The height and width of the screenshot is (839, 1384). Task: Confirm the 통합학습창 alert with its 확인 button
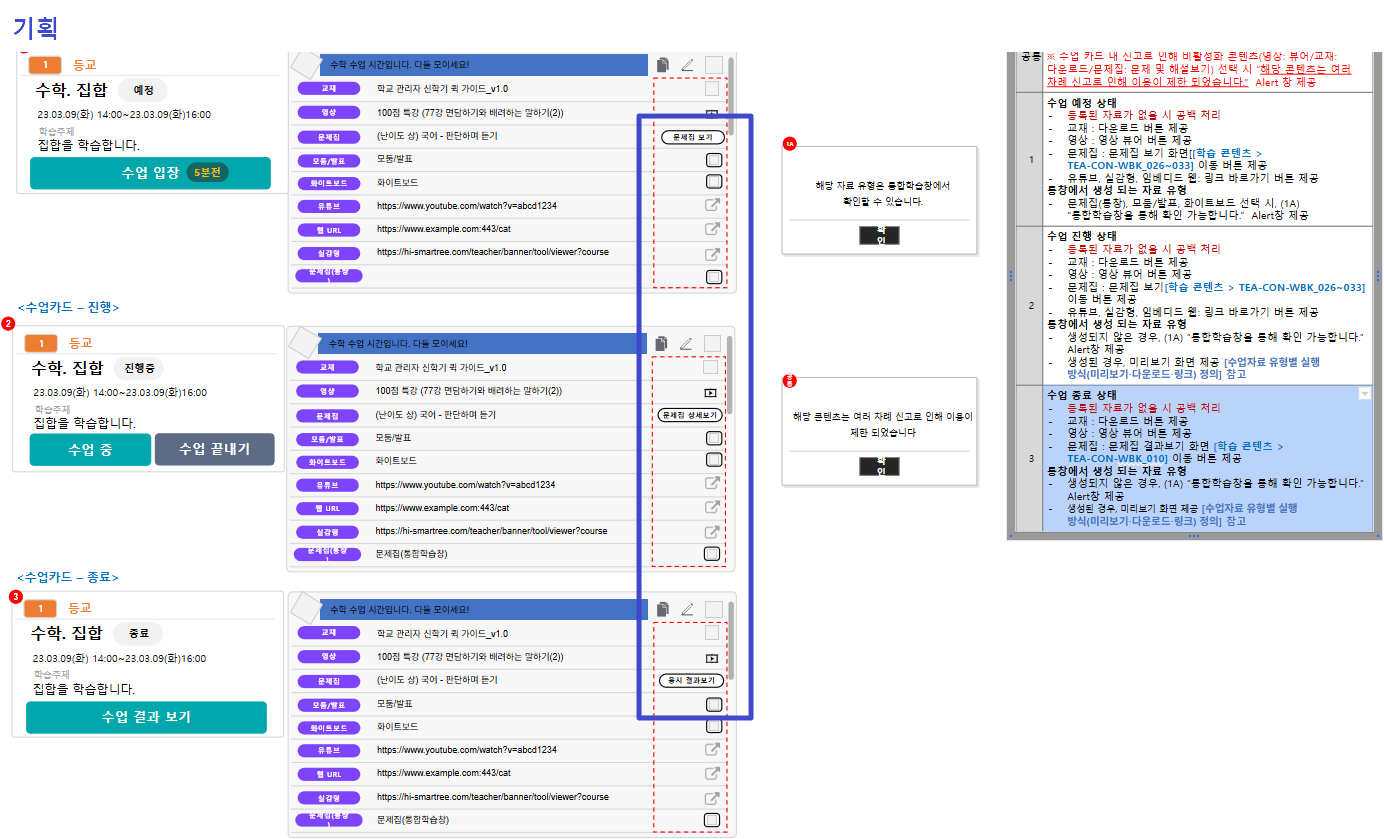pos(879,235)
